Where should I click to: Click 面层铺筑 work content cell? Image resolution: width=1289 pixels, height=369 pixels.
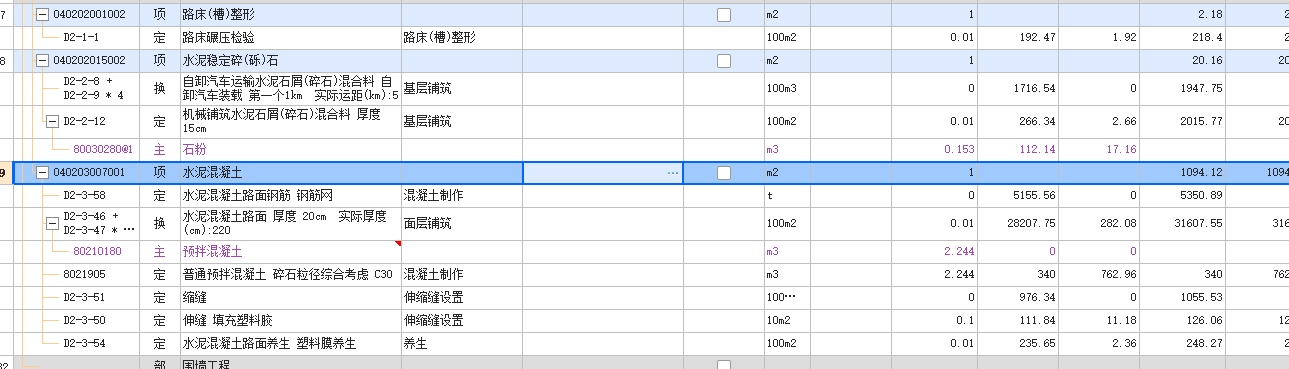pyautogui.click(x=427, y=223)
